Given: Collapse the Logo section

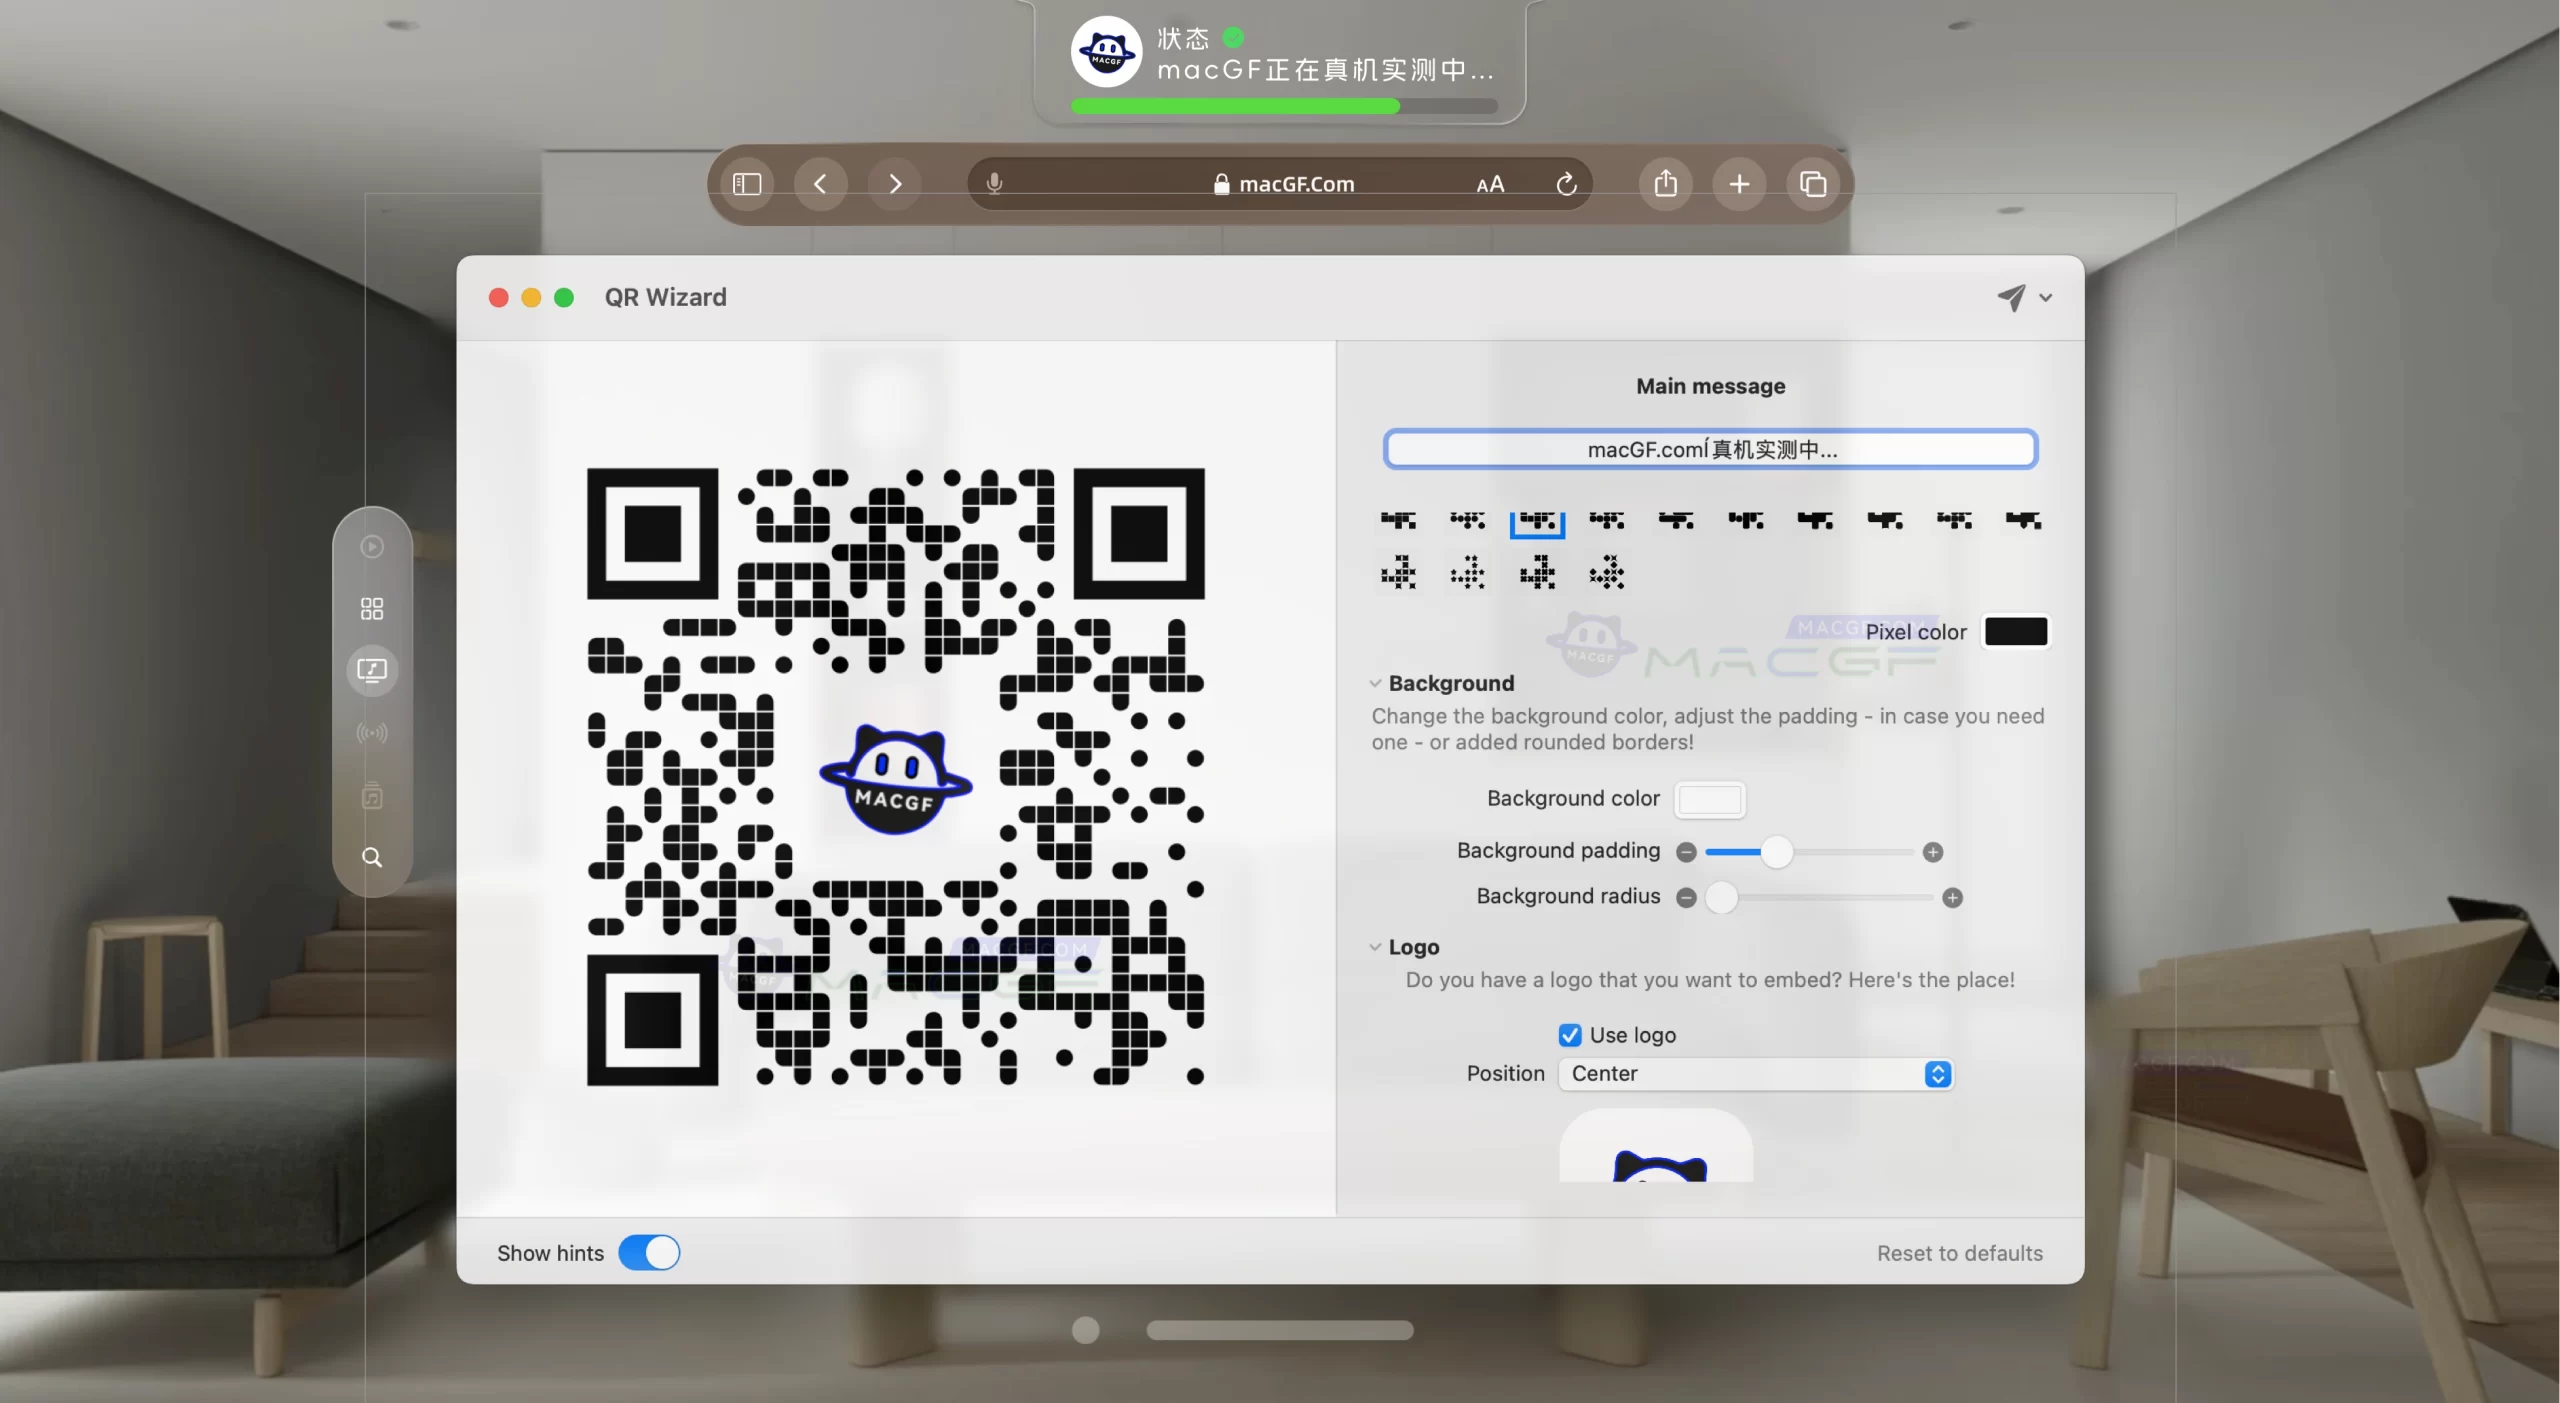Looking at the screenshot, I should click(x=1376, y=947).
